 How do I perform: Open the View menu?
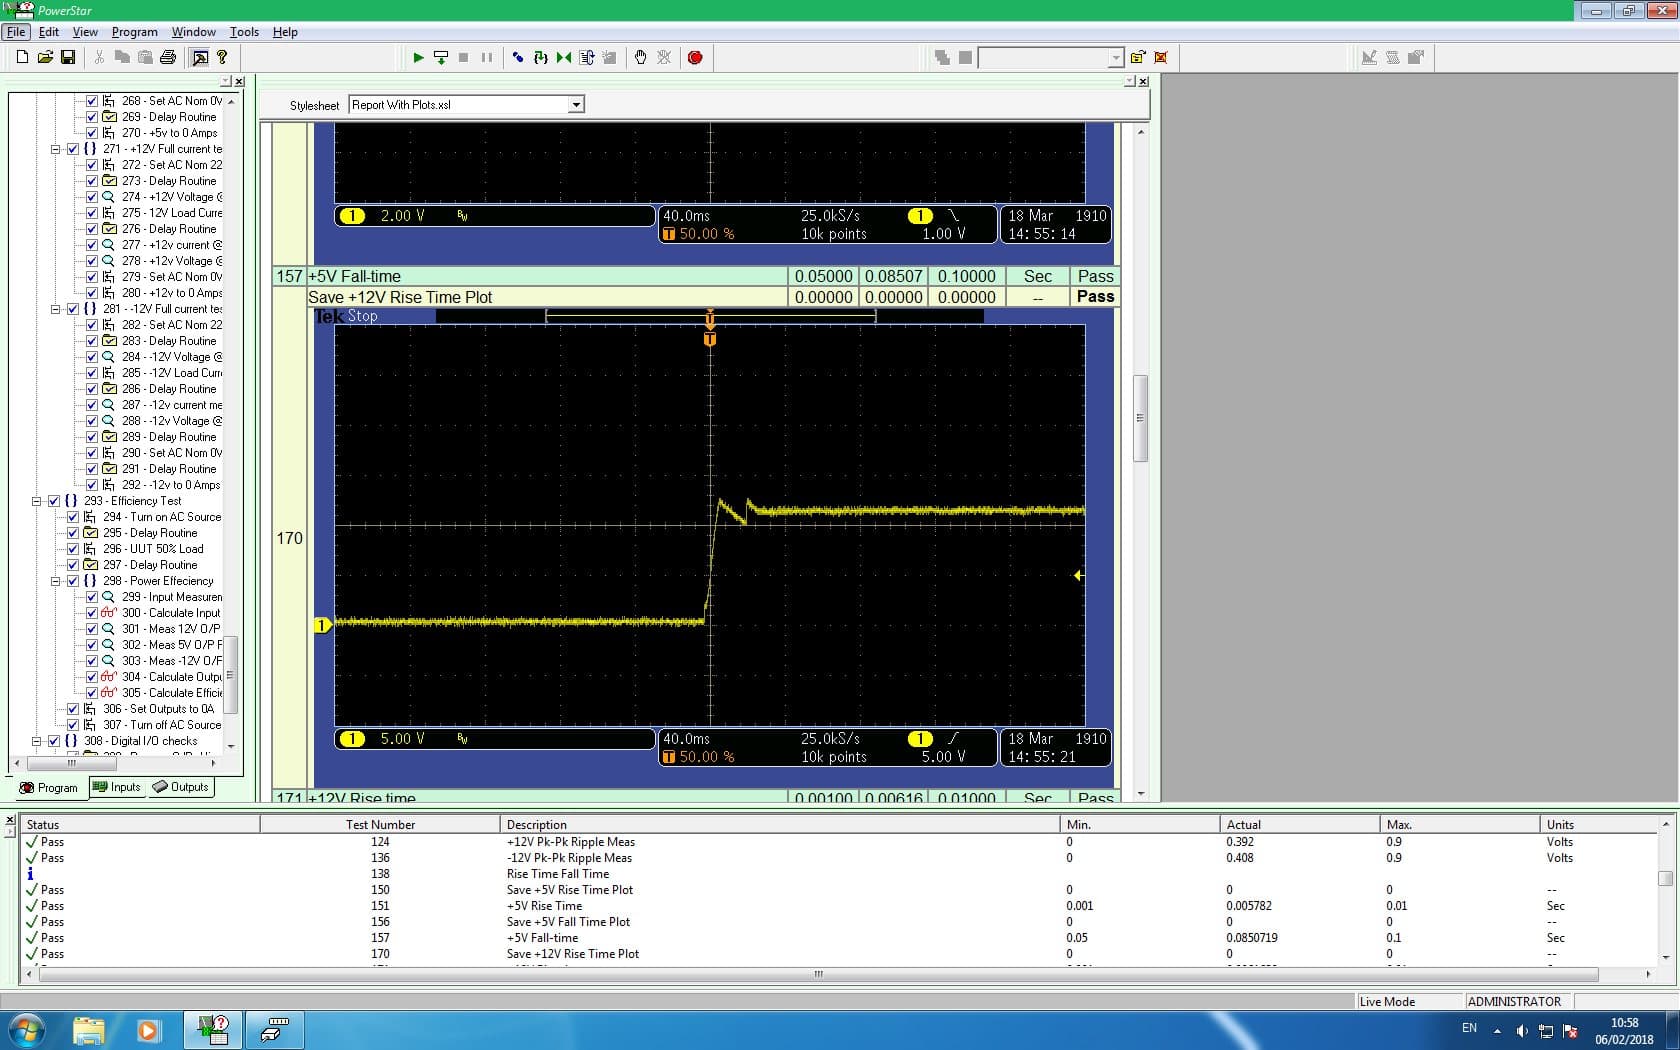tap(85, 32)
